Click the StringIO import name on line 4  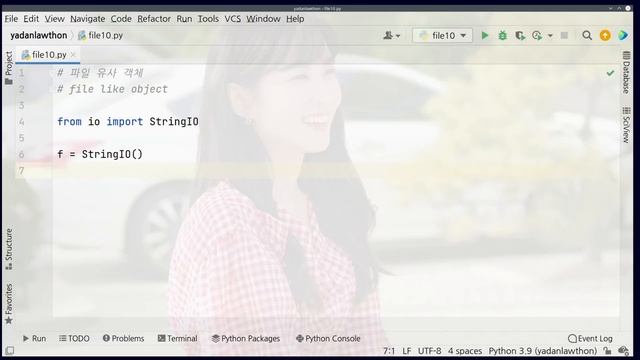point(174,122)
